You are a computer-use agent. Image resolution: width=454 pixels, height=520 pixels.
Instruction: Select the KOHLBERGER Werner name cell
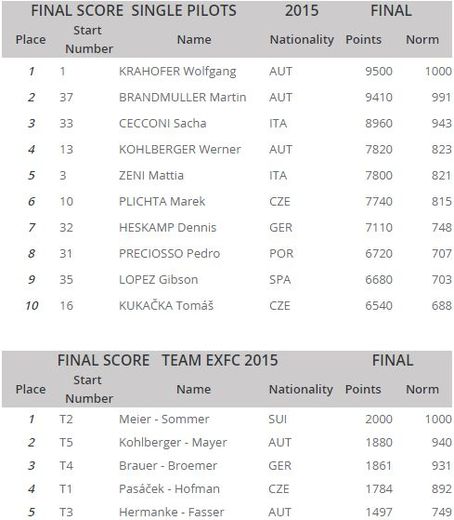click(x=180, y=149)
